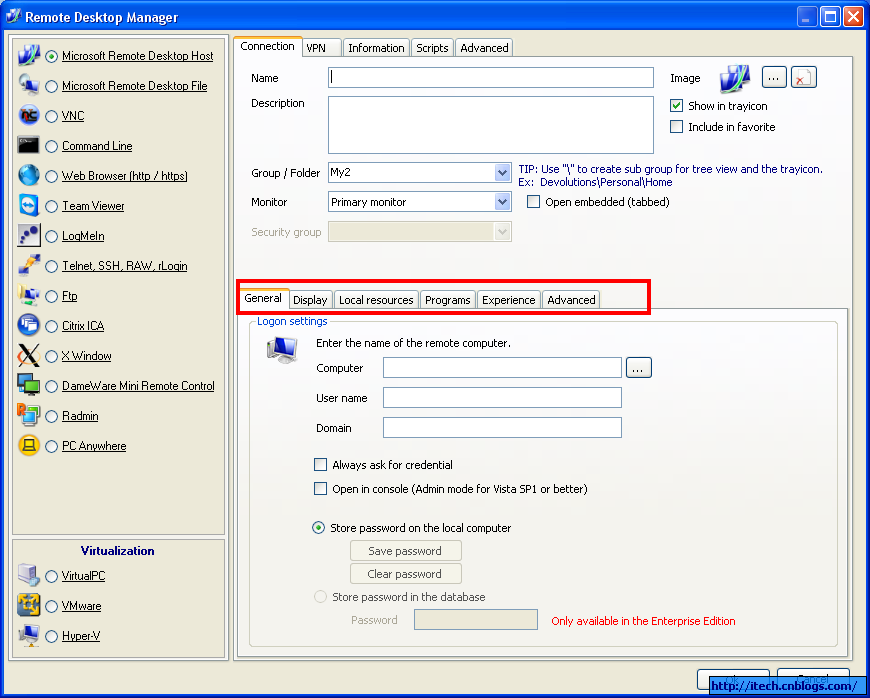Switch to the Experience tab
Viewport: 870px width, 698px height.
[x=509, y=300]
